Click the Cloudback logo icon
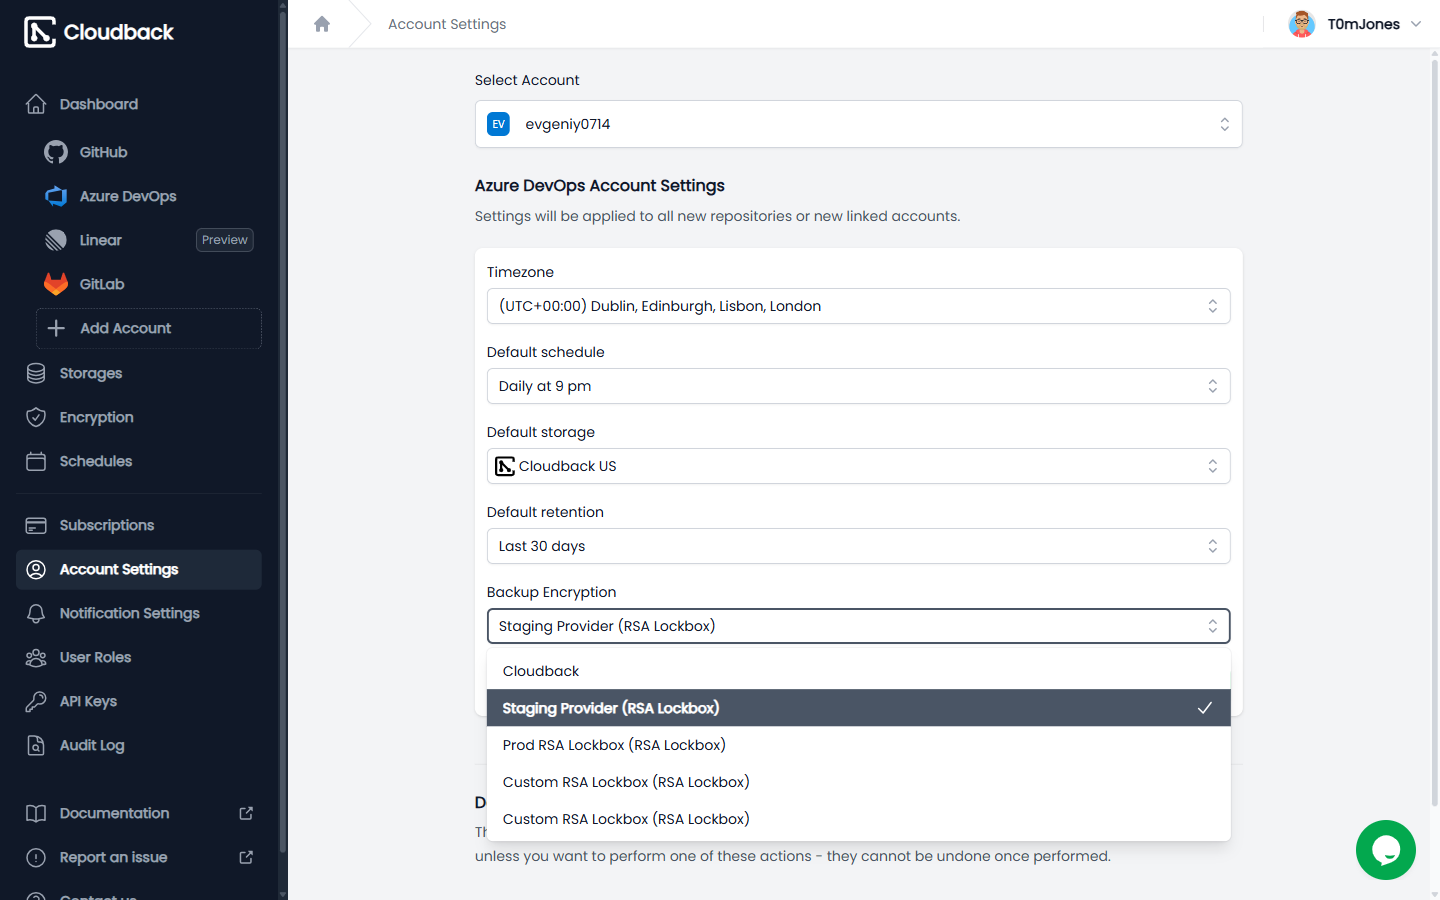The width and height of the screenshot is (1440, 900). 40,32
